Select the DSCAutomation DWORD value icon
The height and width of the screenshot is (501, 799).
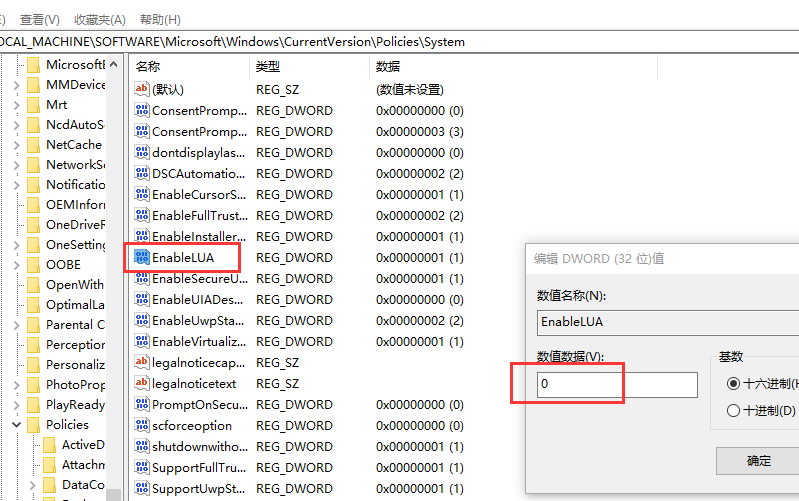tap(141, 173)
